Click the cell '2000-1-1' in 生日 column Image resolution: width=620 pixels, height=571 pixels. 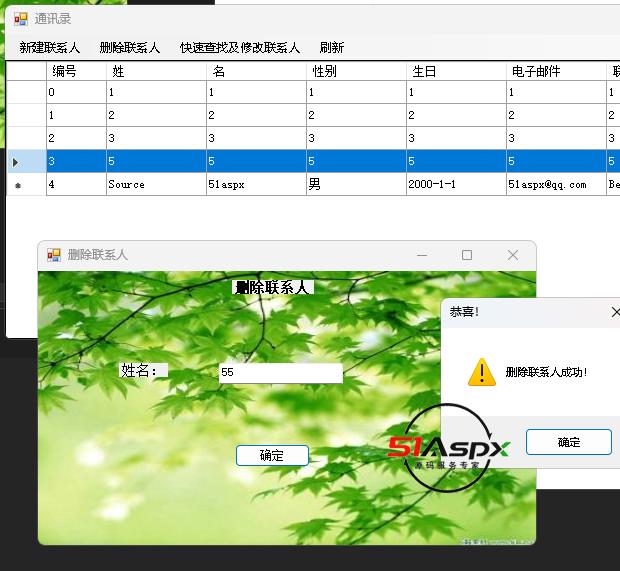[x=456, y=184]
